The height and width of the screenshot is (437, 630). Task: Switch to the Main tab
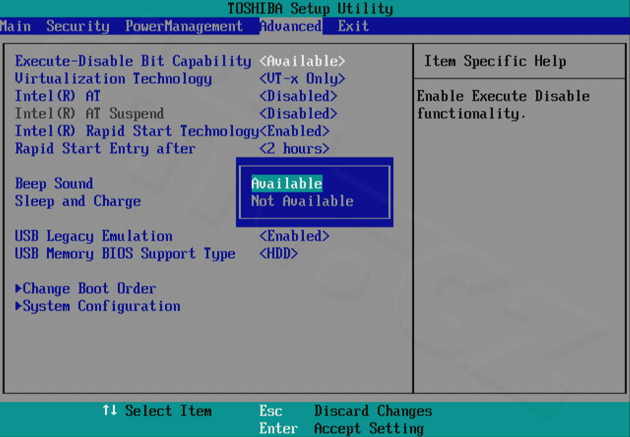coord(15,27)
